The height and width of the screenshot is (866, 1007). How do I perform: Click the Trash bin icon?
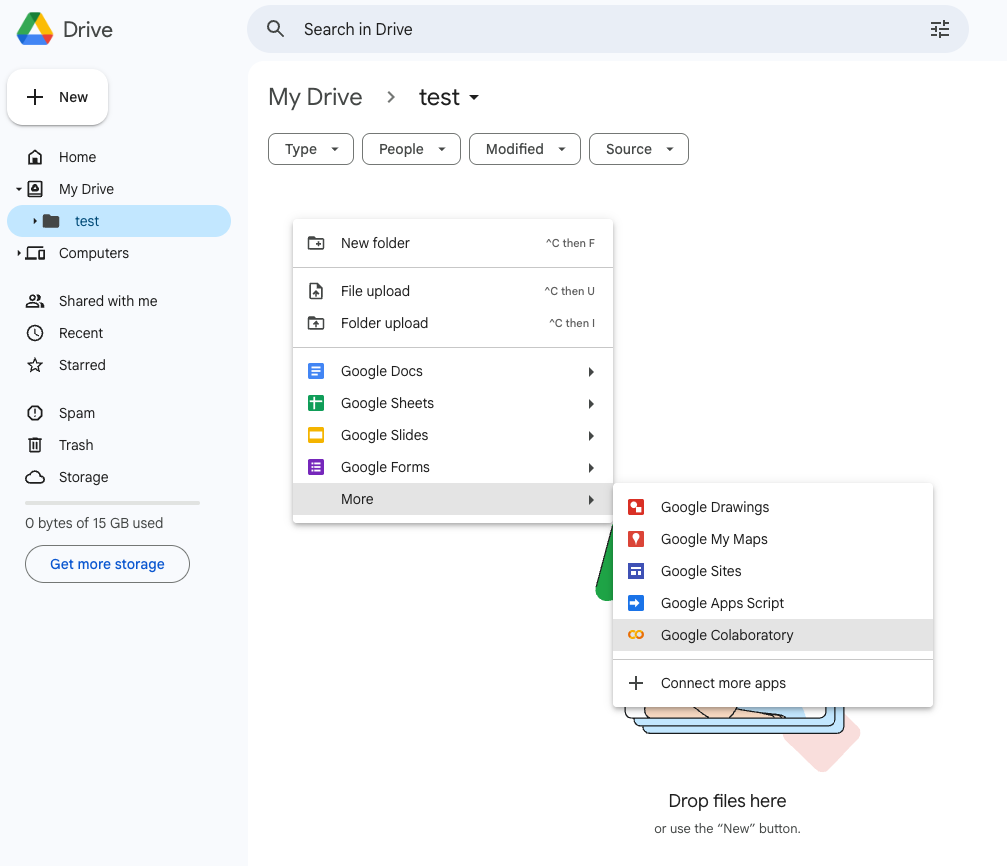click(x=35, y=445)
